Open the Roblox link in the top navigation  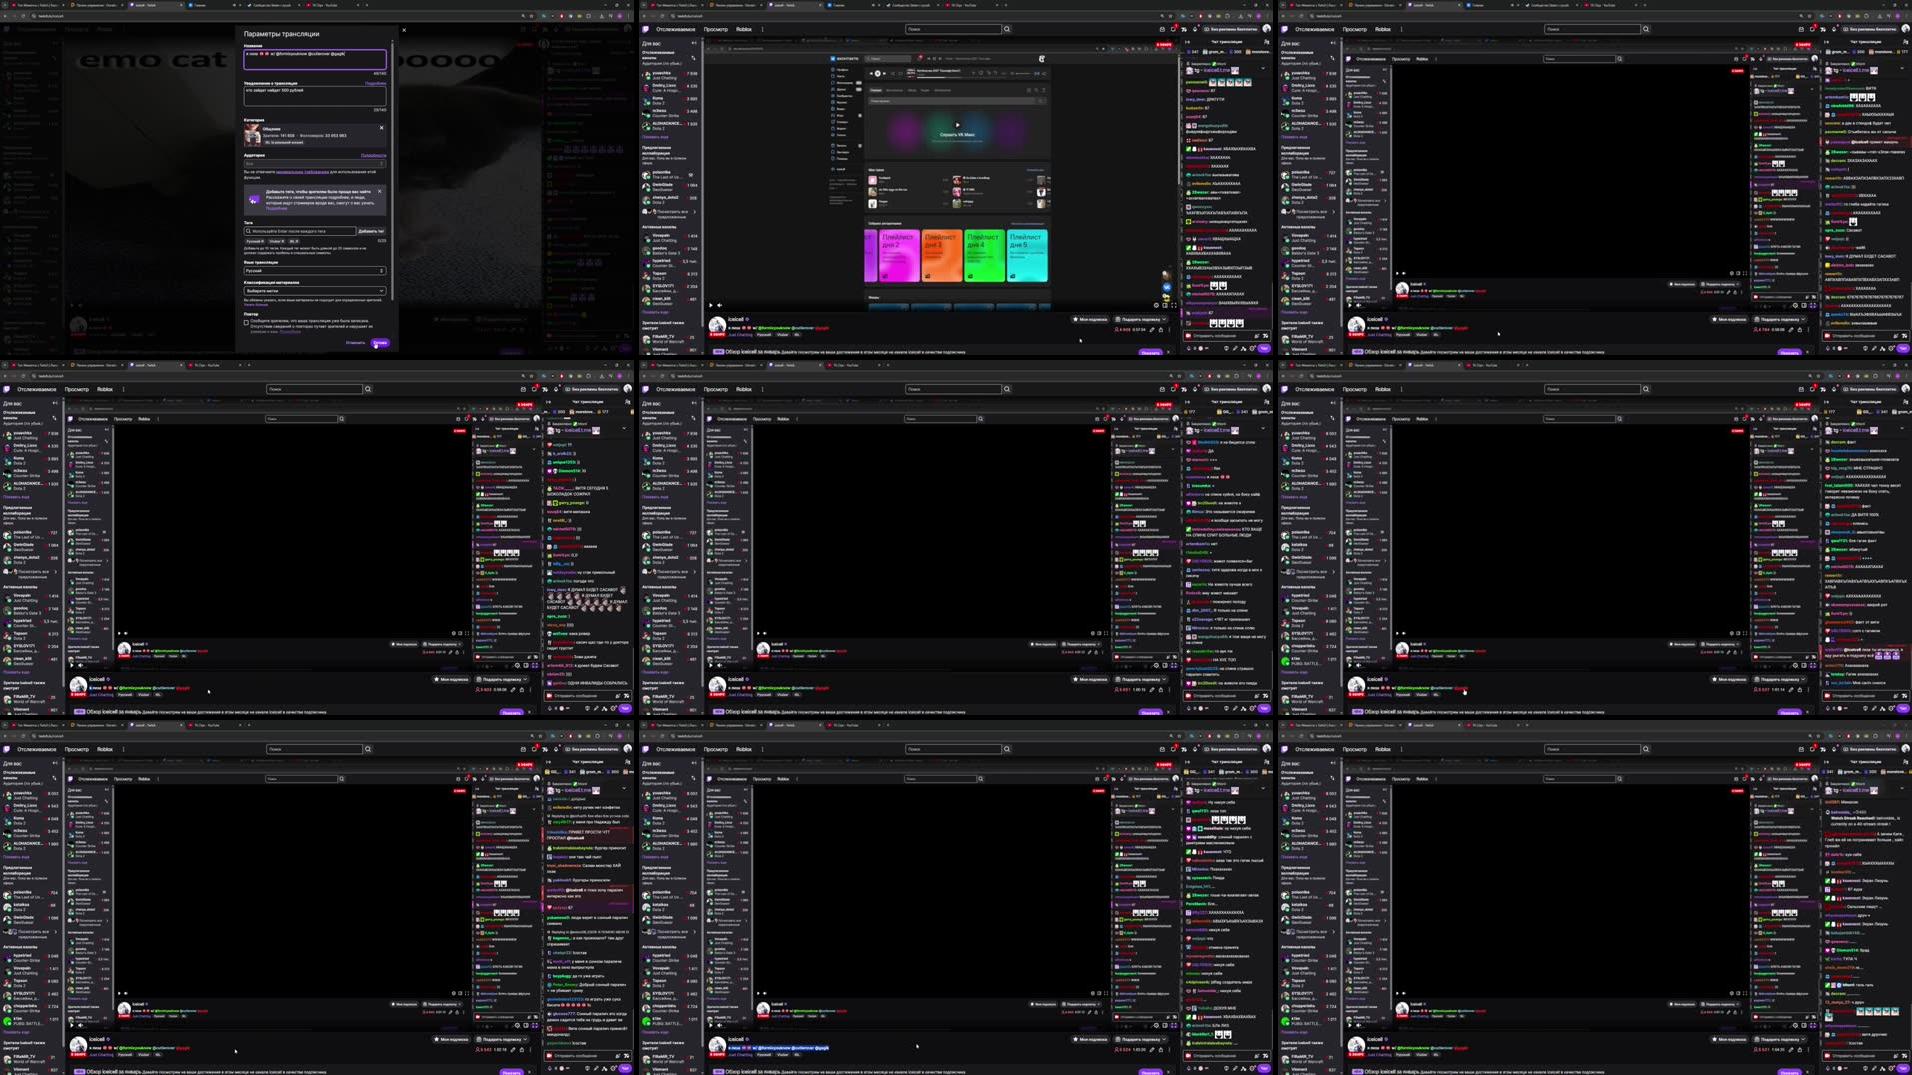(742, 29)
